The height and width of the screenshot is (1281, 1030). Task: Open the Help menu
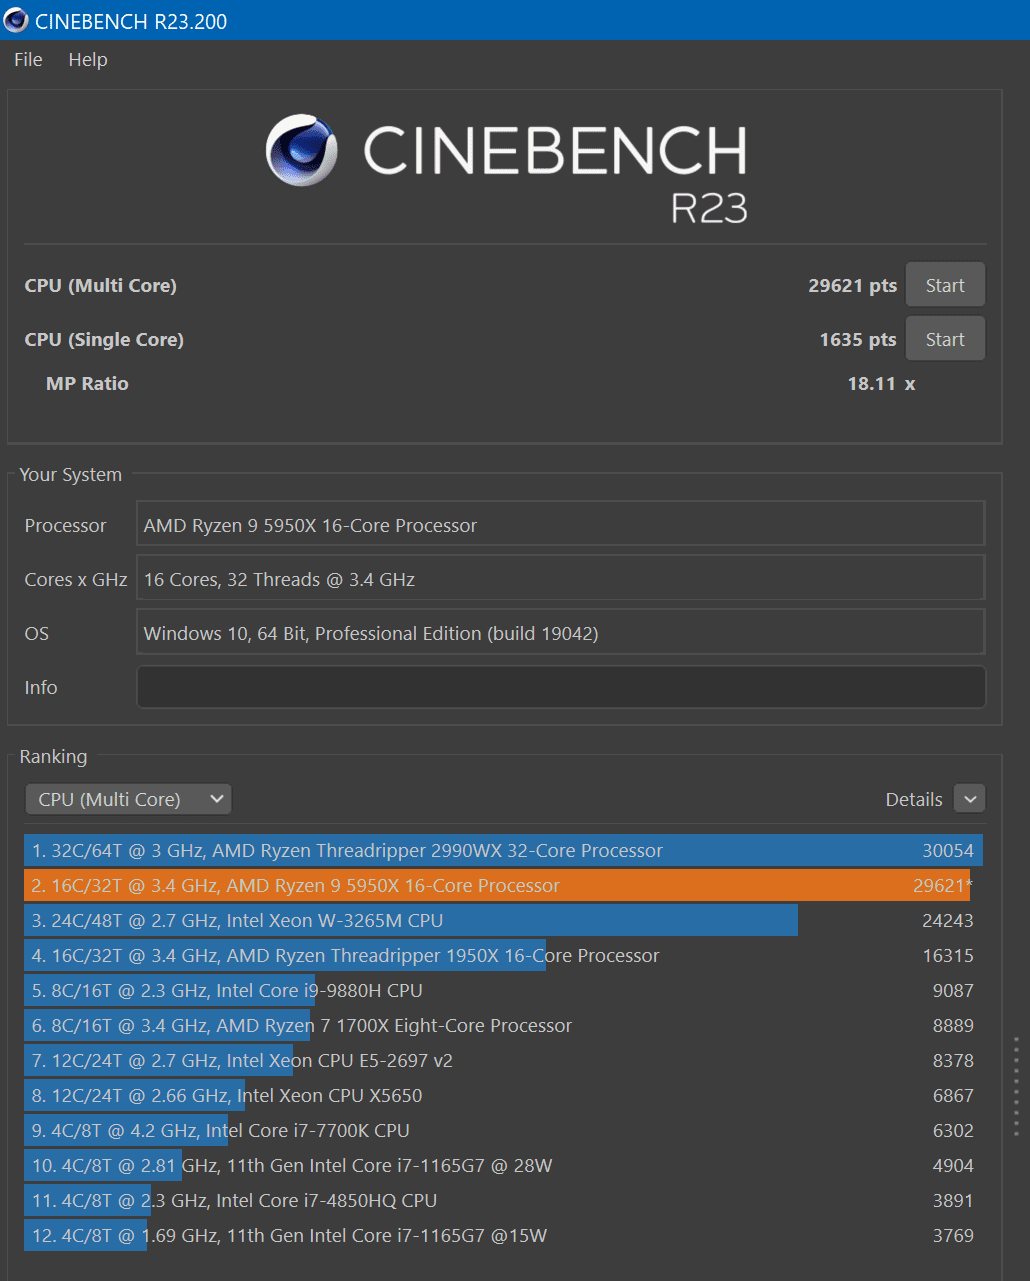click(x=88, y=60)
